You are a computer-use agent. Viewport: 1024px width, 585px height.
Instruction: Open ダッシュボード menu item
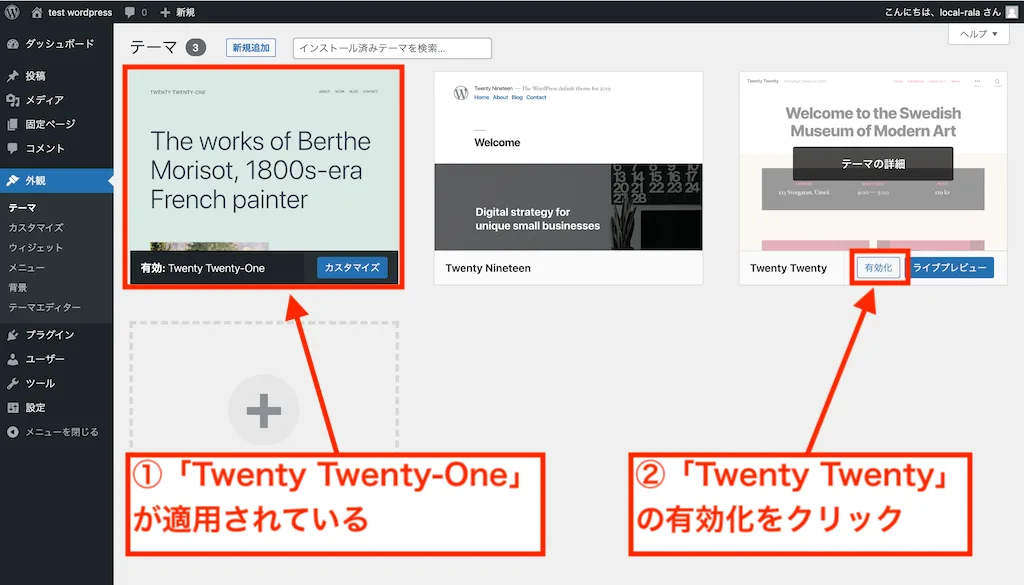[57, 44]
